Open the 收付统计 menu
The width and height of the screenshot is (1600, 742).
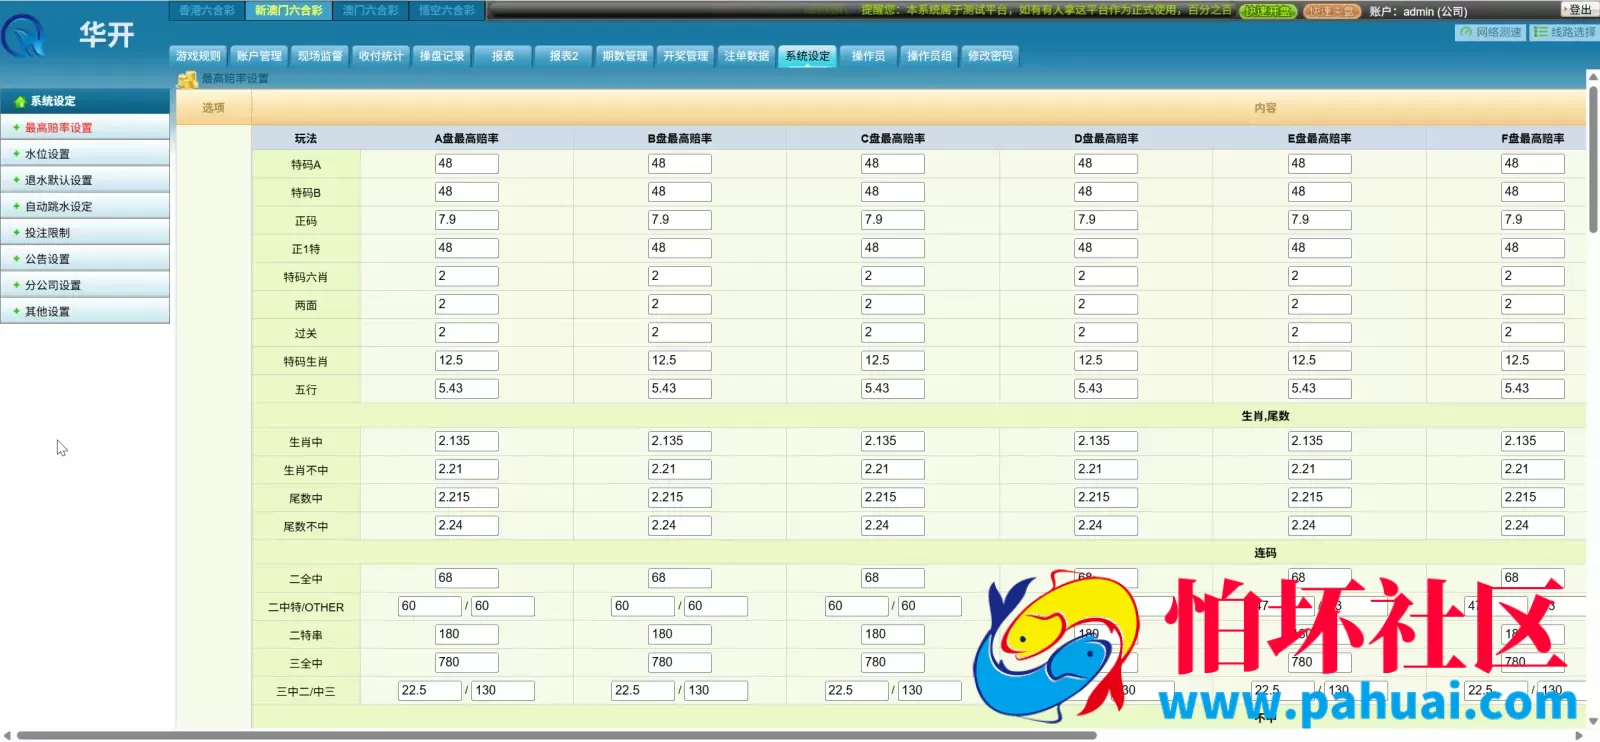pos(381,56)
